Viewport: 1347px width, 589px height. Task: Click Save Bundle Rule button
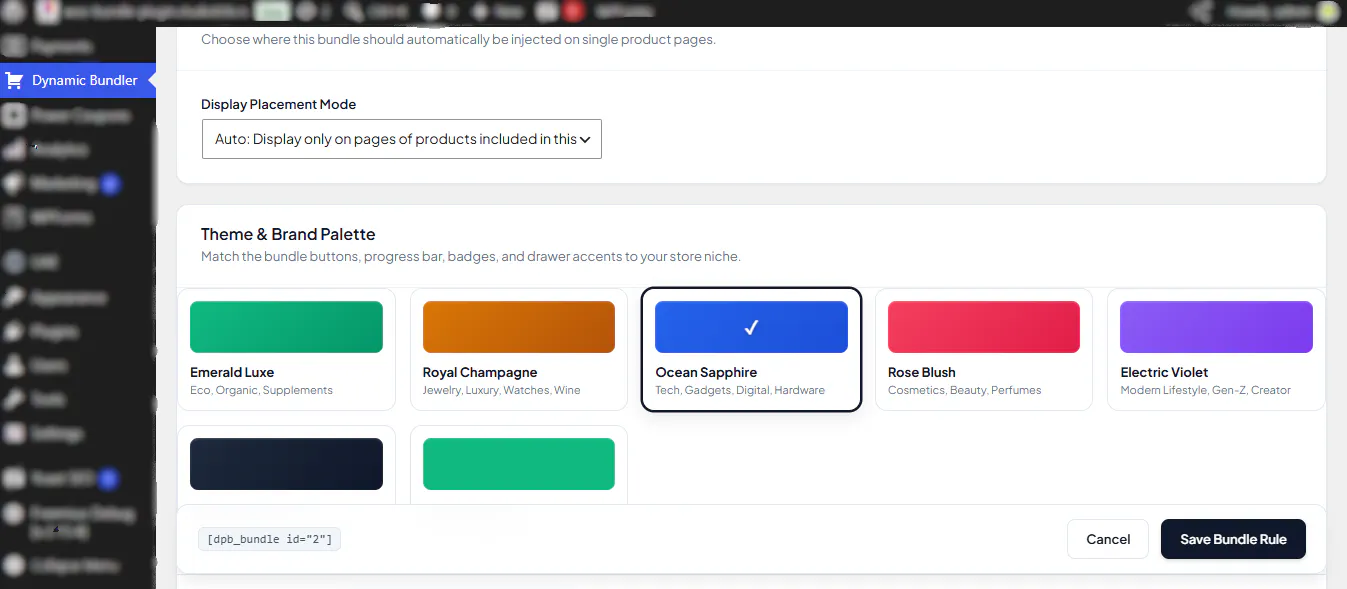pos(1233,539)
